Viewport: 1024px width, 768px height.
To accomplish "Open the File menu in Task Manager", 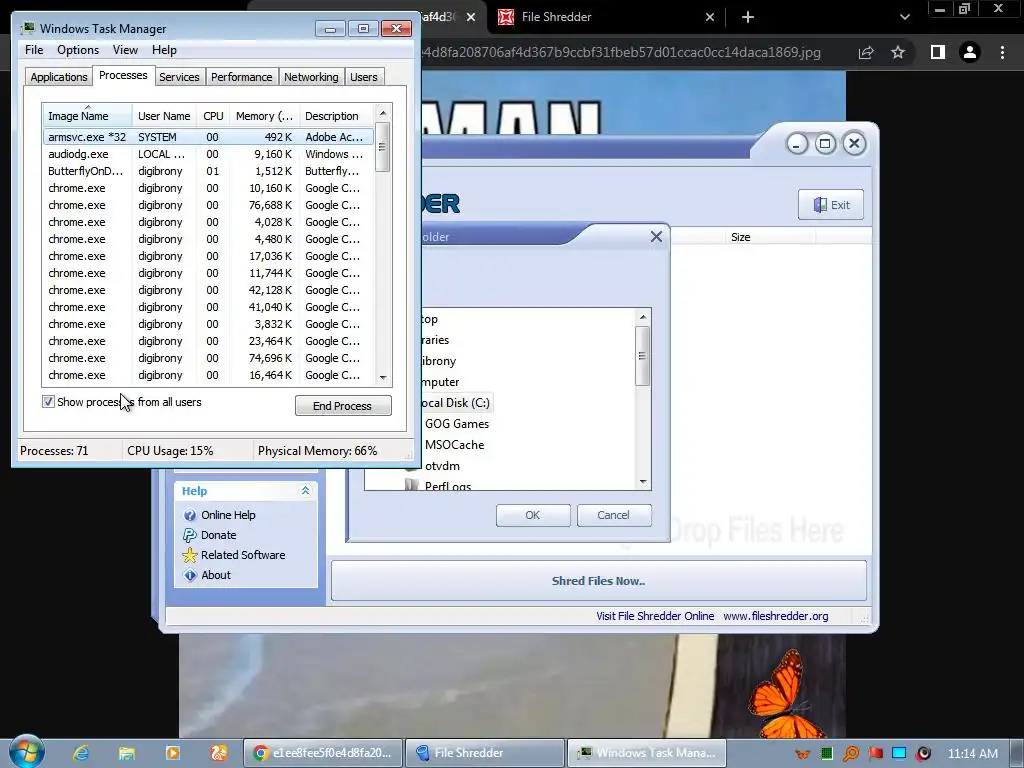I will [34, 50].
